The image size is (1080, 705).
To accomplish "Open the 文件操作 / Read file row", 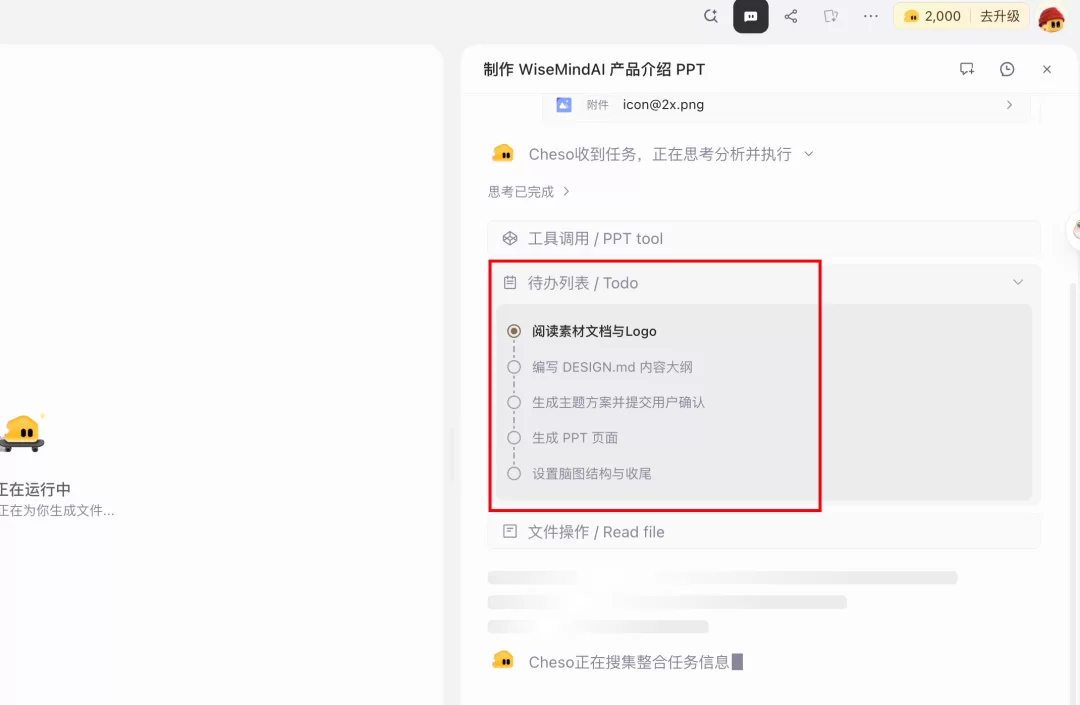I will pyautogui.click(x=764, y=532).
